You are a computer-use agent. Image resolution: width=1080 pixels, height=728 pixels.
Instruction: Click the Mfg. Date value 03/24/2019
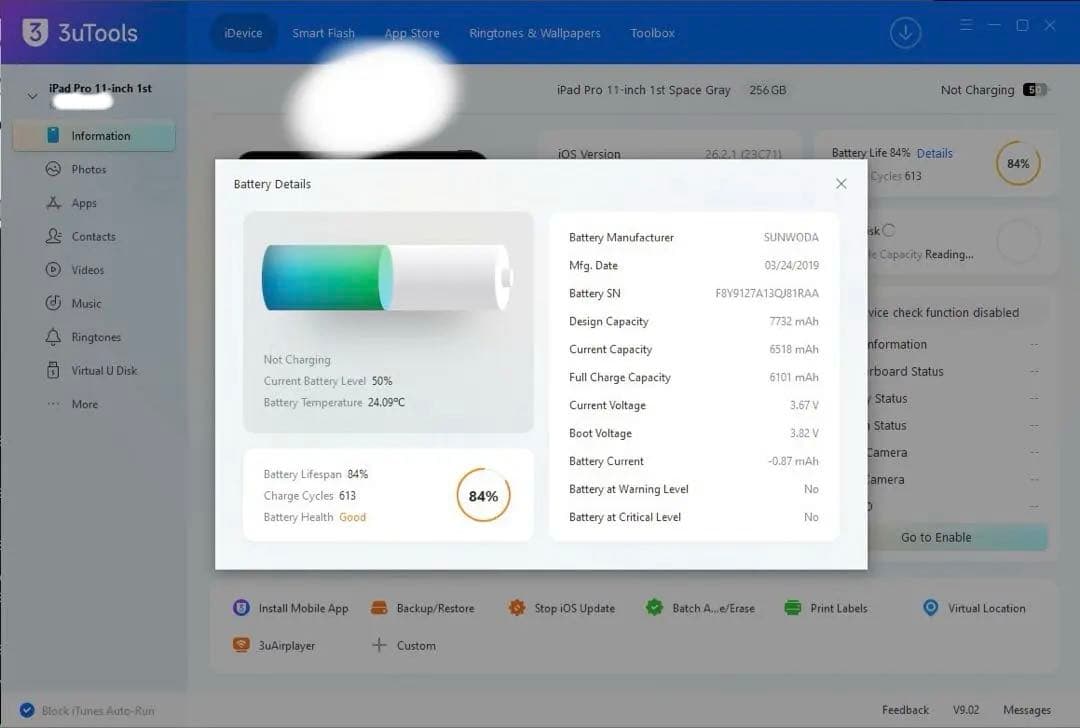[791, 265]
